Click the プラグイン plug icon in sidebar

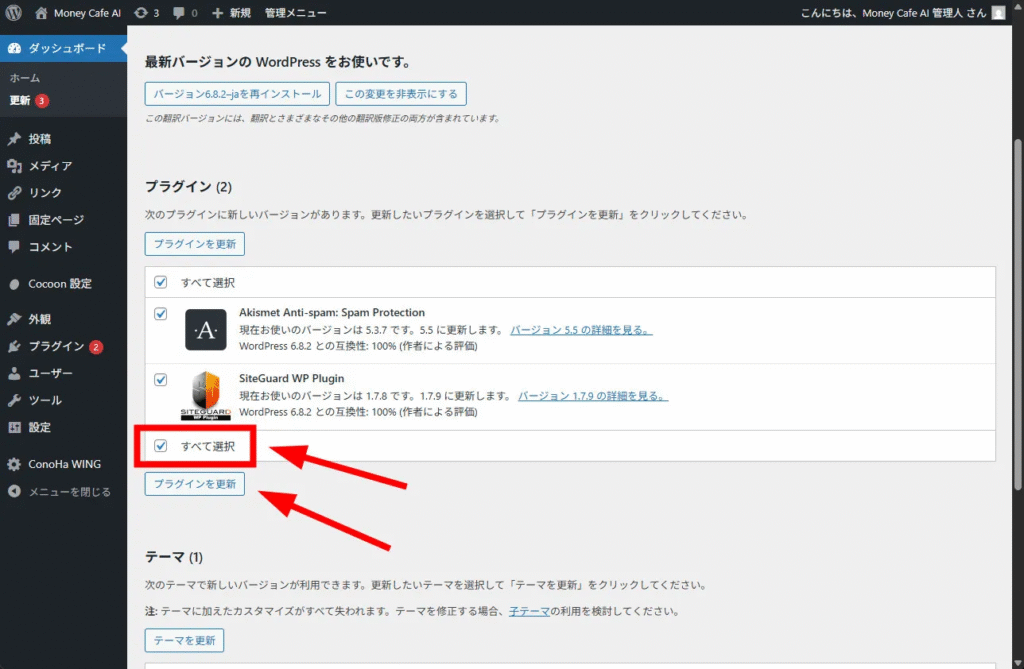[14, 346]
